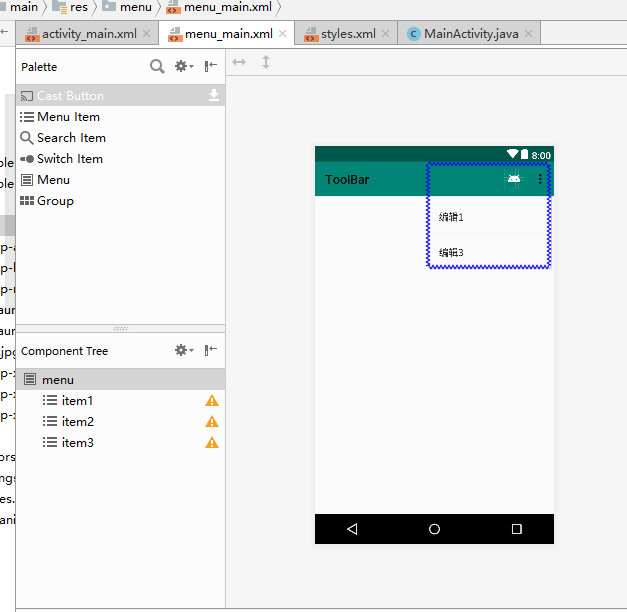Click recents square in preview navigation bar
The width and height of the screenshot is (627, 612).
coord(517,529)
